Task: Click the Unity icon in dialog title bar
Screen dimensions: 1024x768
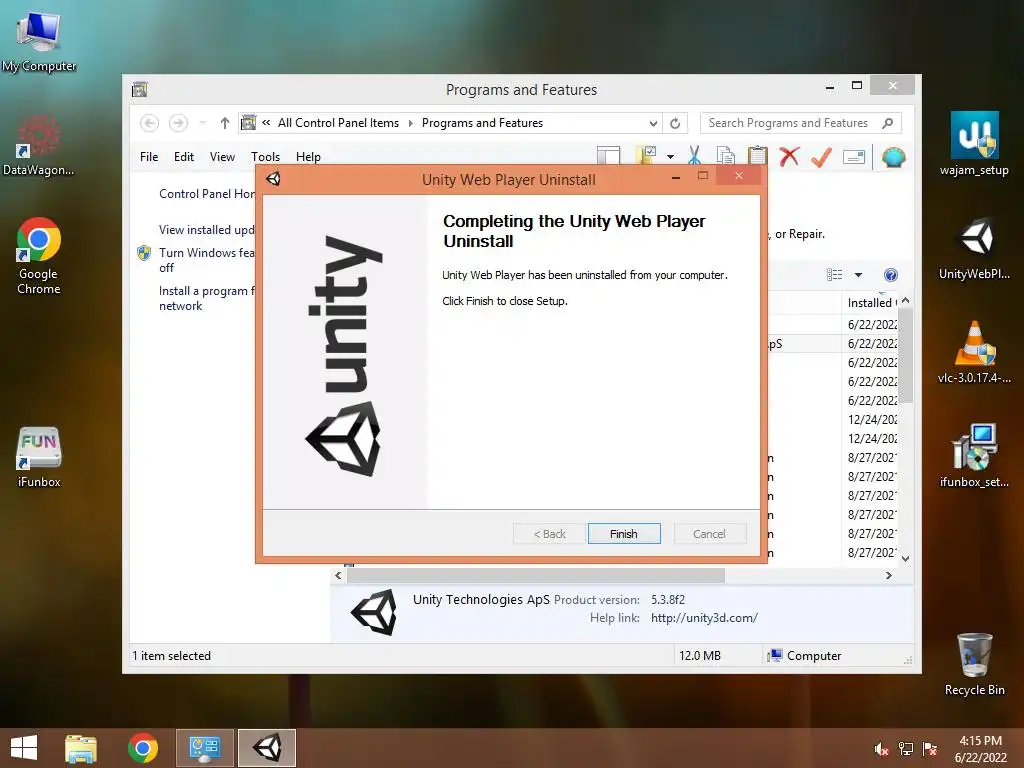Action: point(274,178)
